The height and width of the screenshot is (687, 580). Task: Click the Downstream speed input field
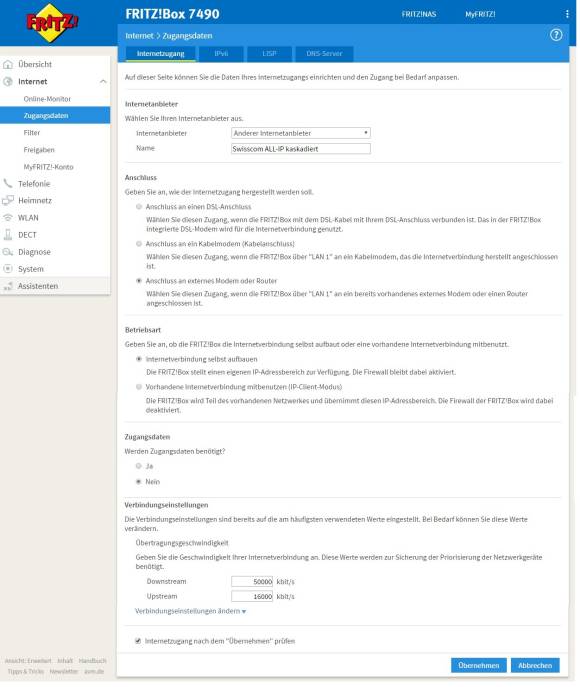[x=252, y=581]
